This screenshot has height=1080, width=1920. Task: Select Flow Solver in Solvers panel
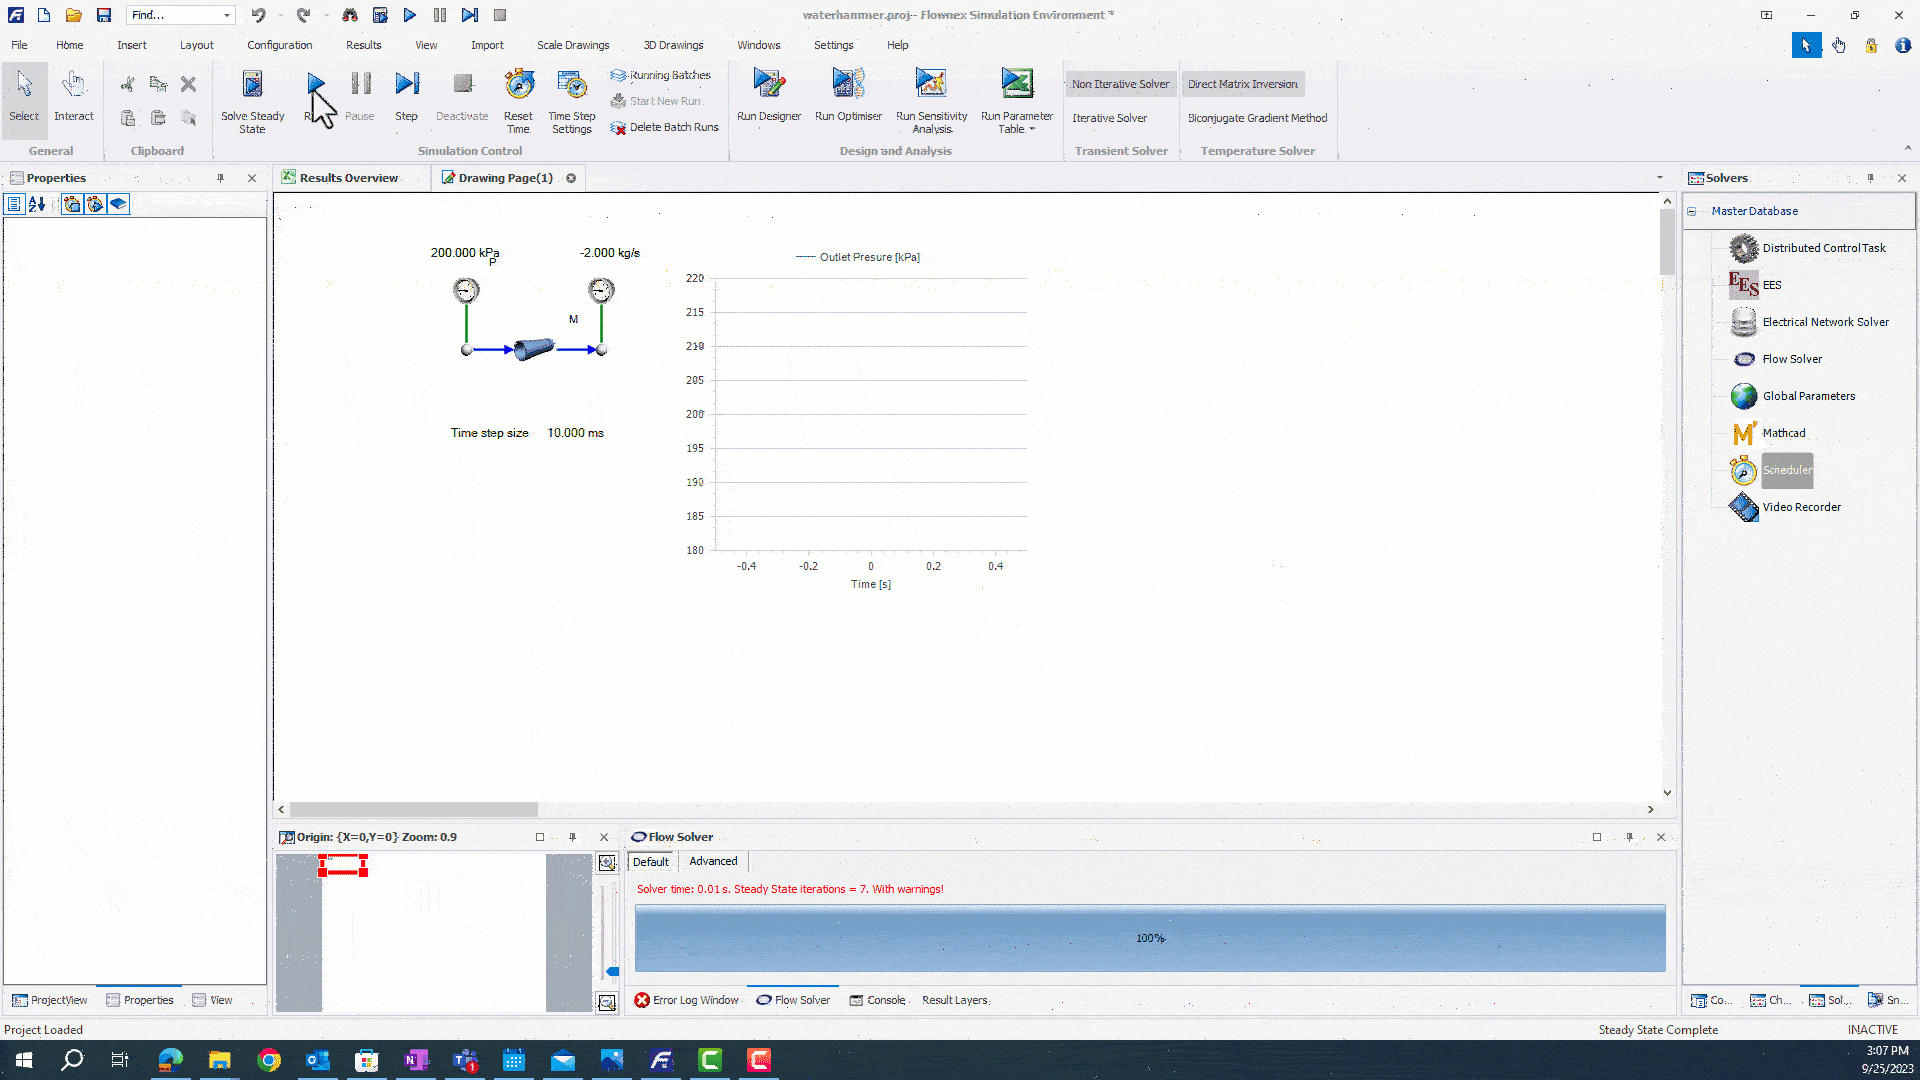1792,359
